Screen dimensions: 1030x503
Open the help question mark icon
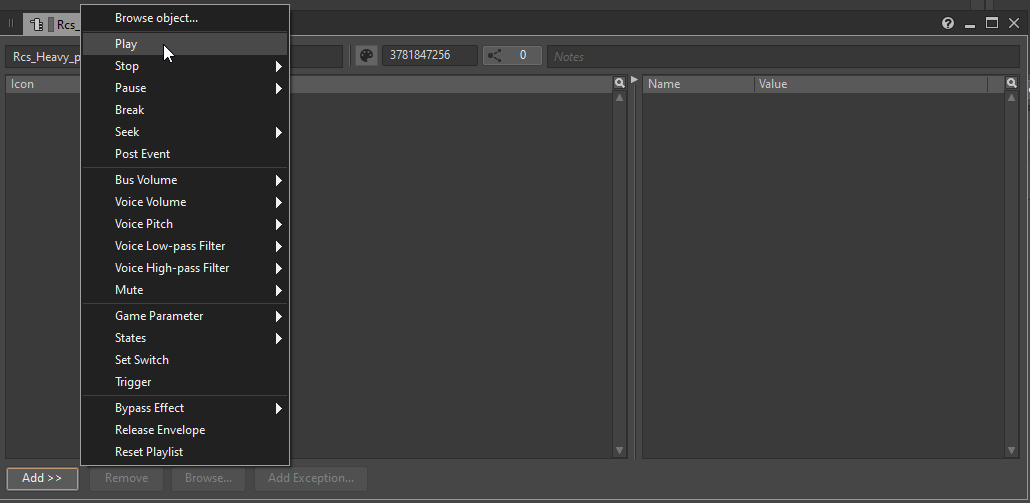point(948,23)
